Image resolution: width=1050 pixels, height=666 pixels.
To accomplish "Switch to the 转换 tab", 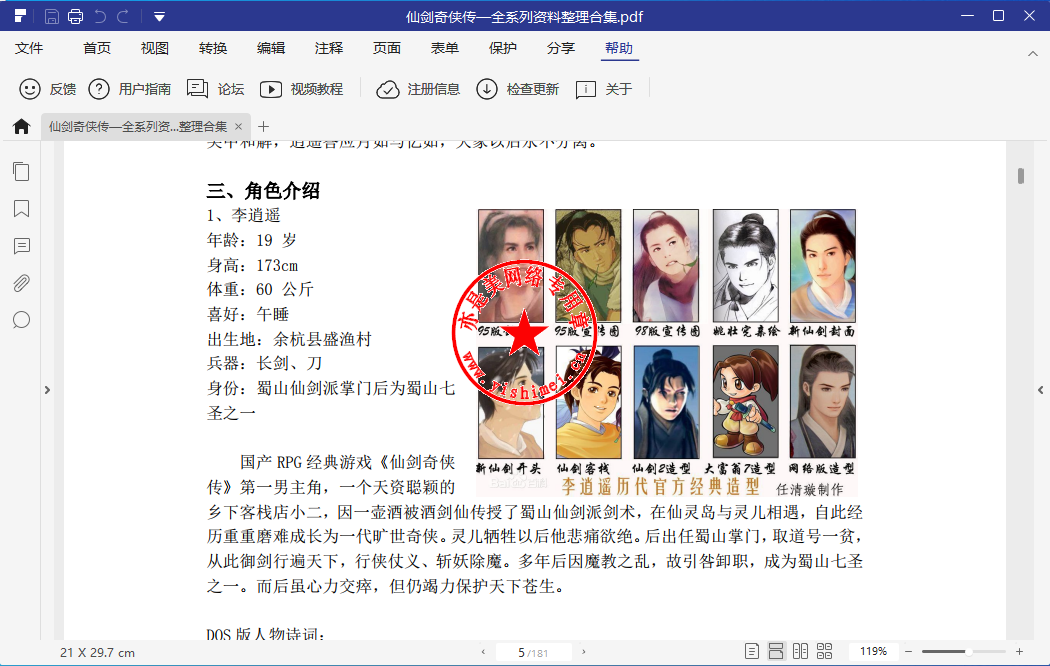I will [x=213, y=48].
